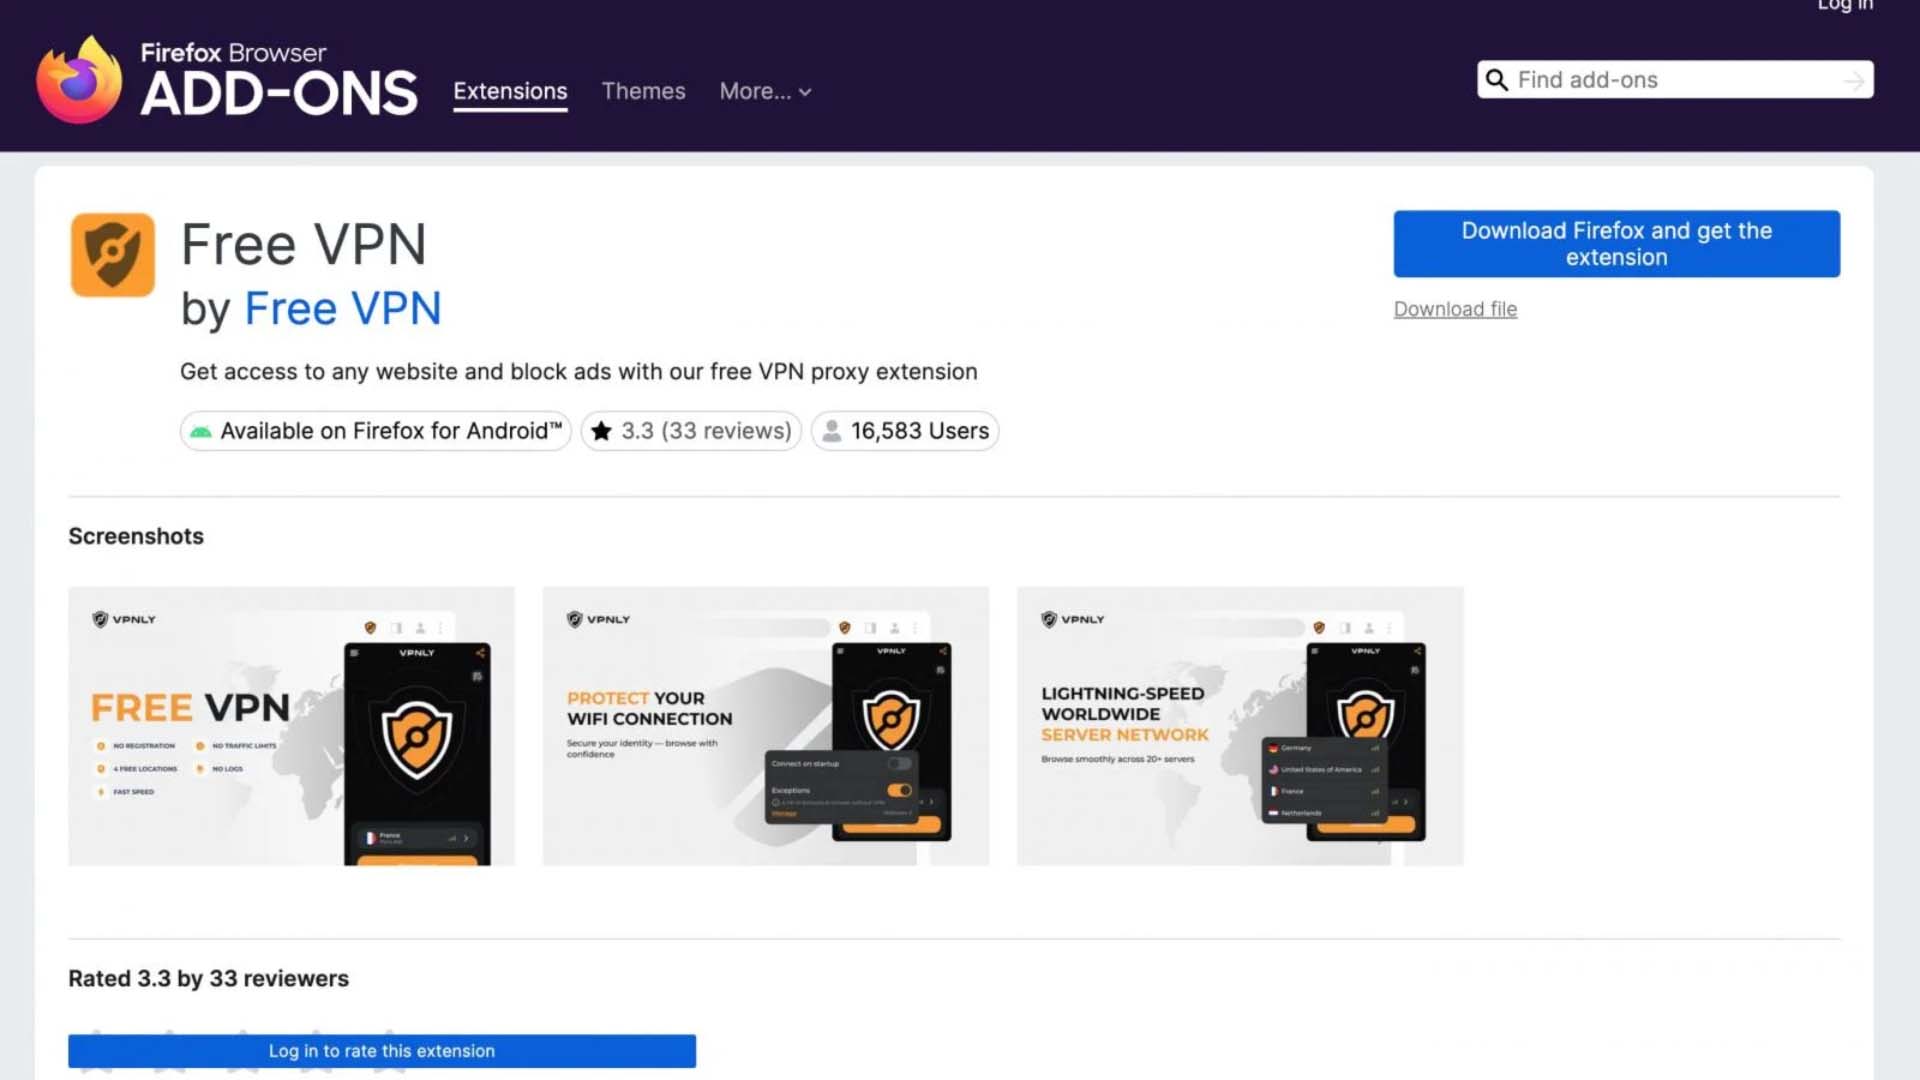Switch to the Themes tab
Screen dimensions: 1920x1080
pos(643,91)
